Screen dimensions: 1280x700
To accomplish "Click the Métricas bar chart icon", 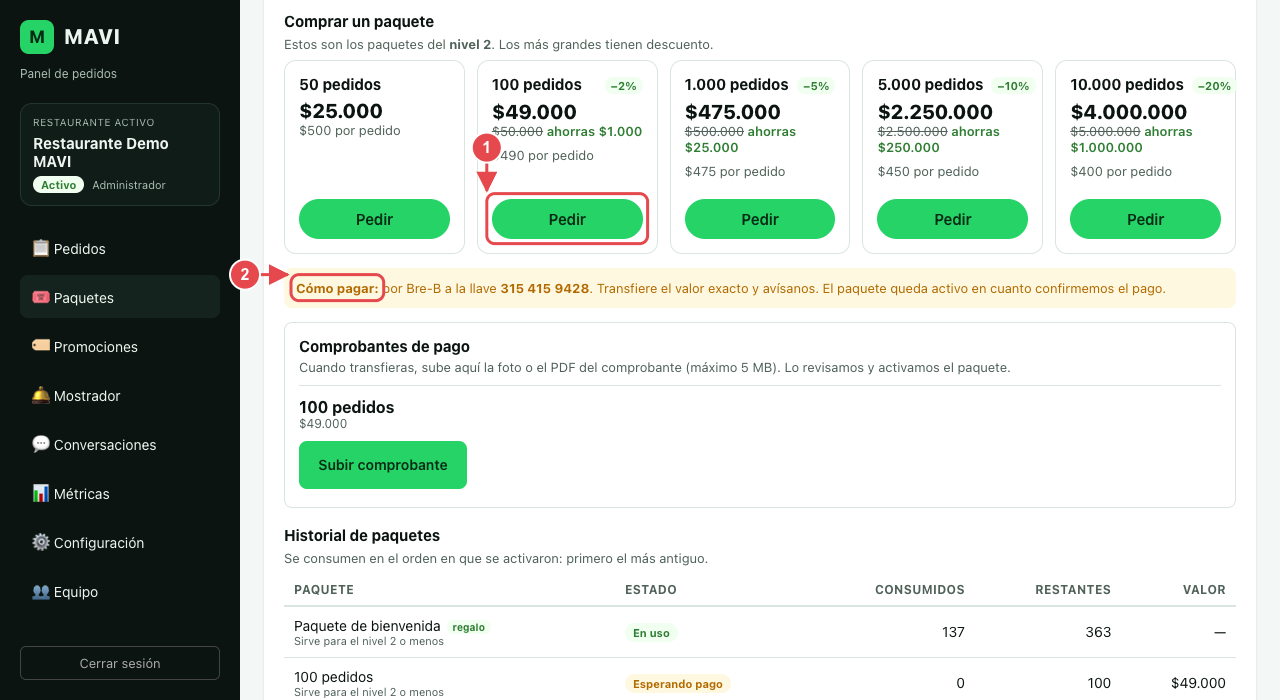I will pyautogui.click(x=41, y=493).
